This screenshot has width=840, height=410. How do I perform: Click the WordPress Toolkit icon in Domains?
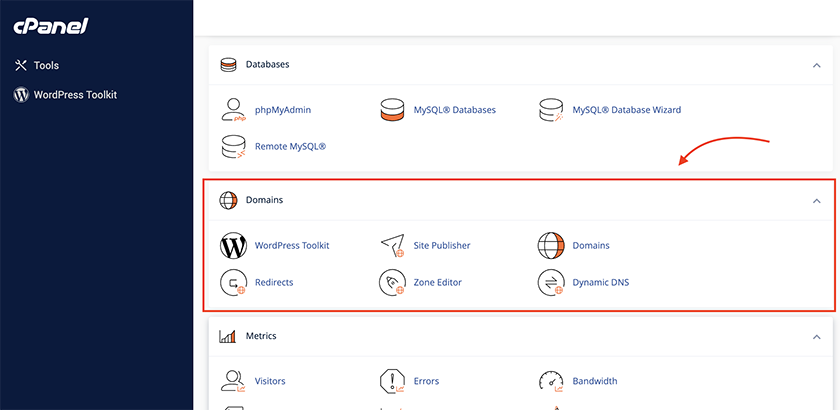[x=233, y=246]
